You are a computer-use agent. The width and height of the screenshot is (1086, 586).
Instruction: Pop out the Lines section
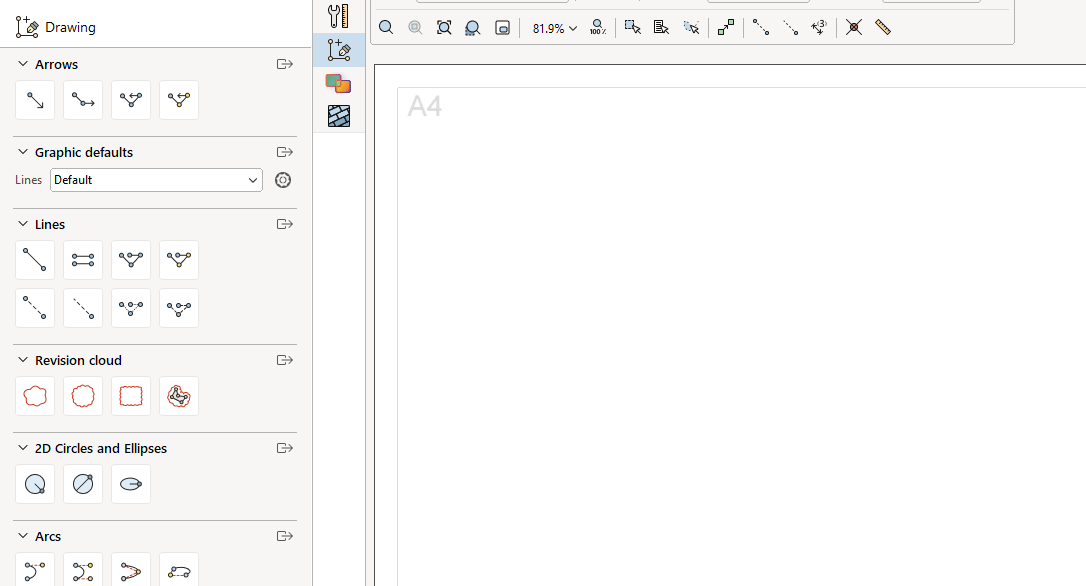285,224
